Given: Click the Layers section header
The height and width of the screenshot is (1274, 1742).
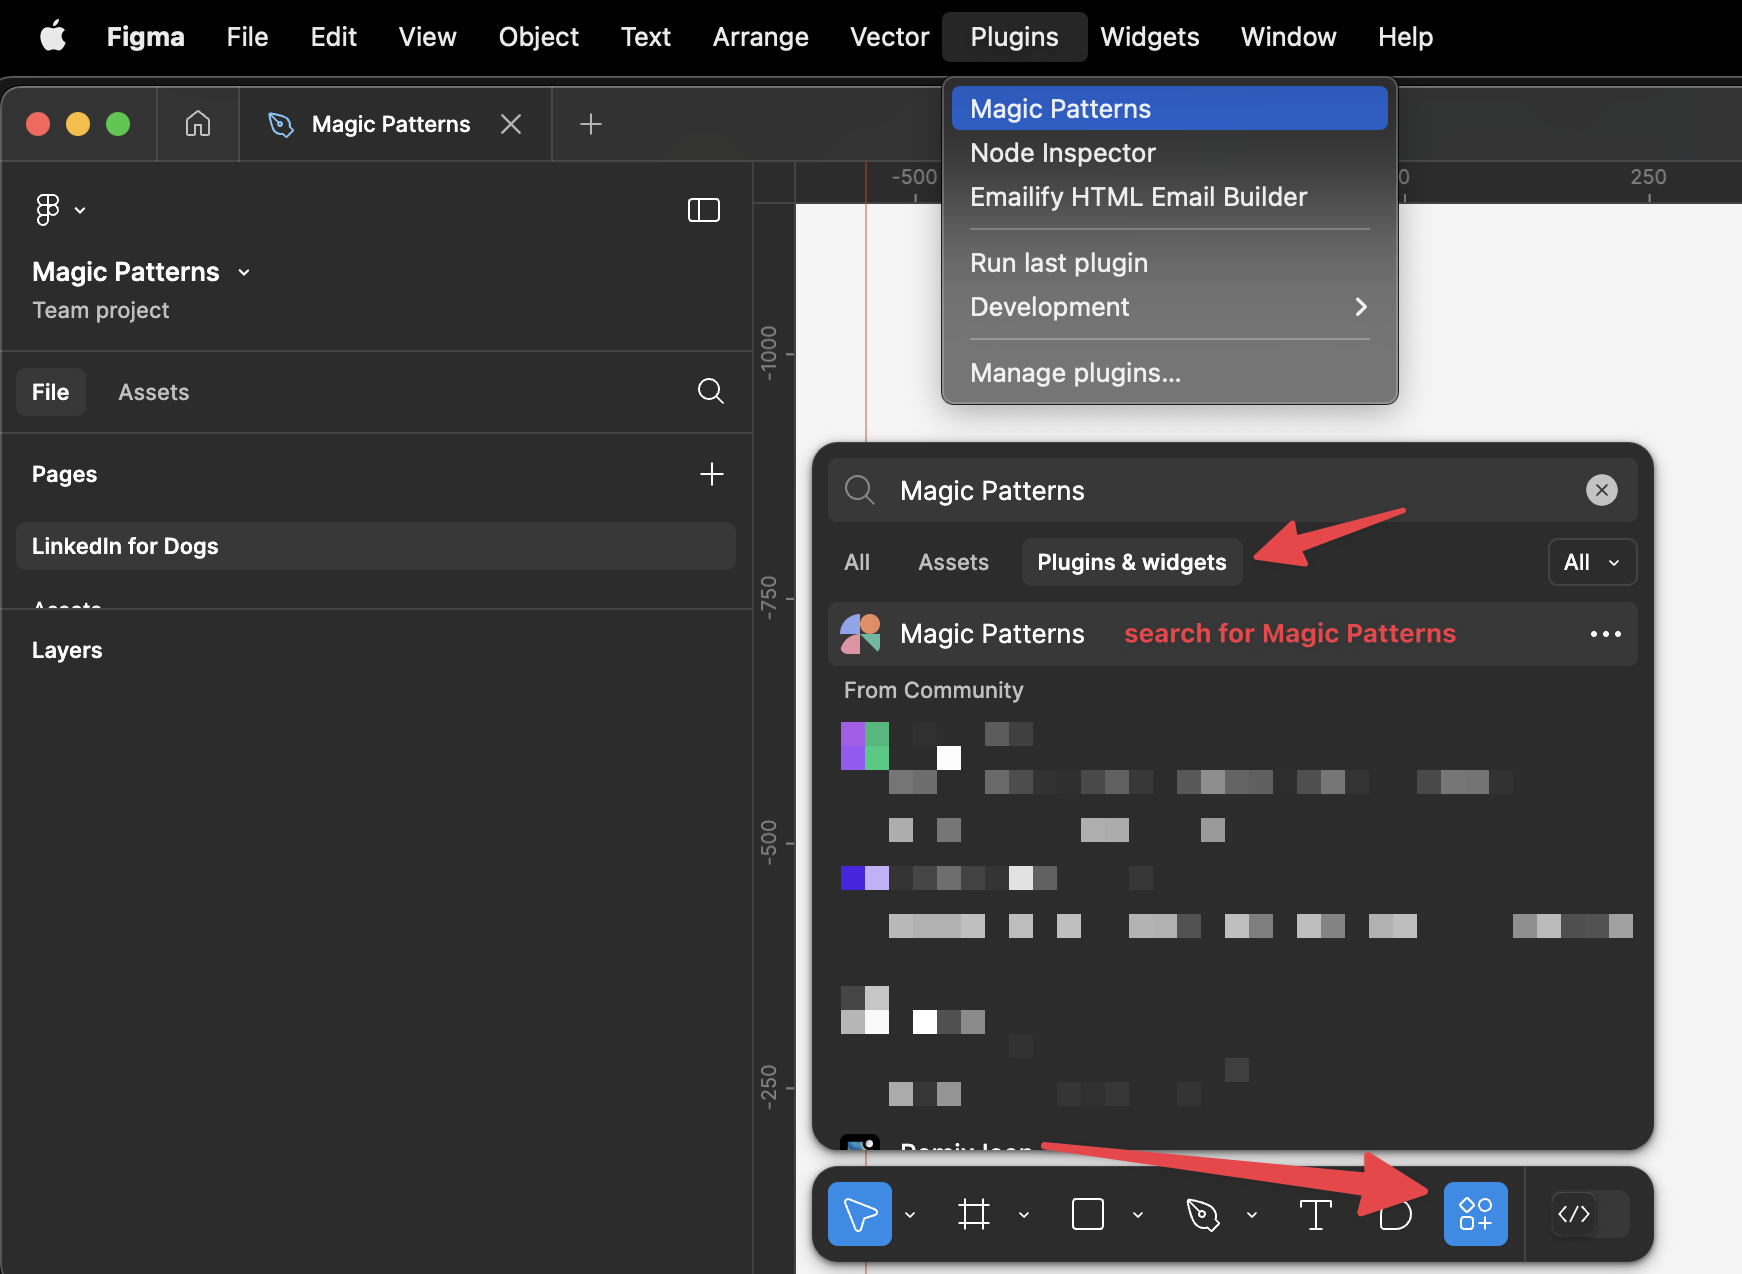Looking at the screenshot, I should tap(67, 650).
